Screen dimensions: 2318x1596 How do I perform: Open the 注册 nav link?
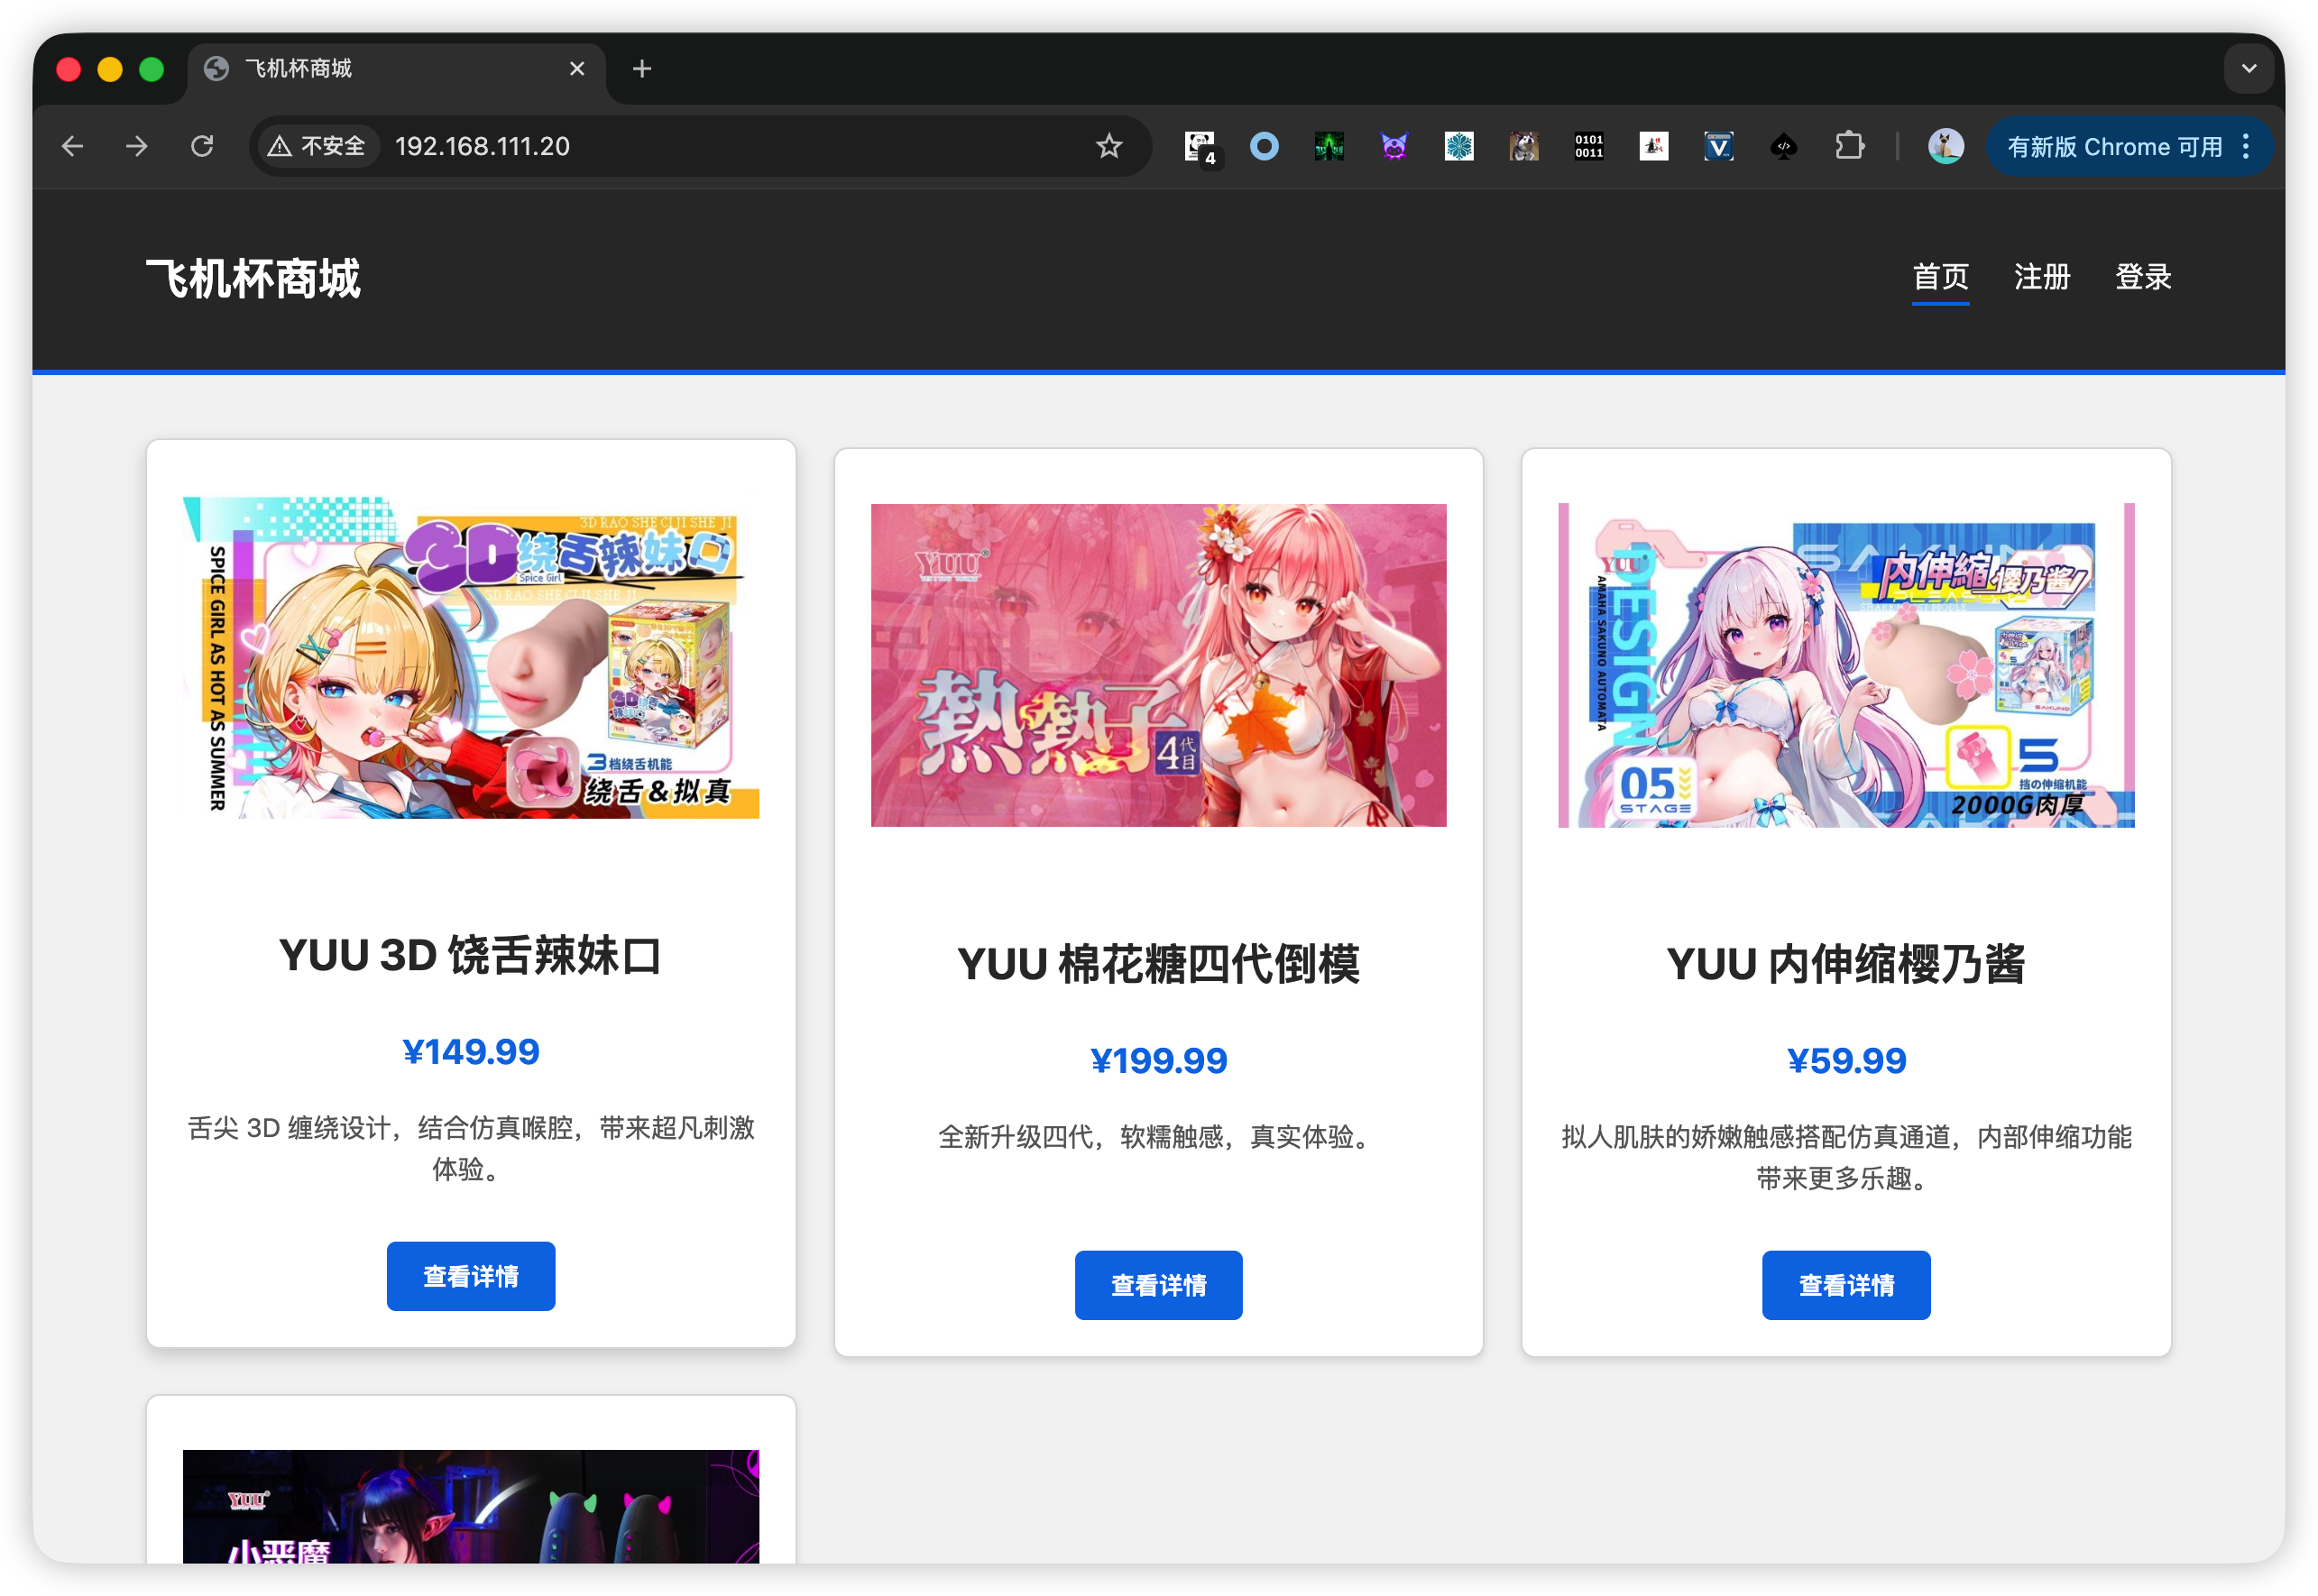(2041, 277)
